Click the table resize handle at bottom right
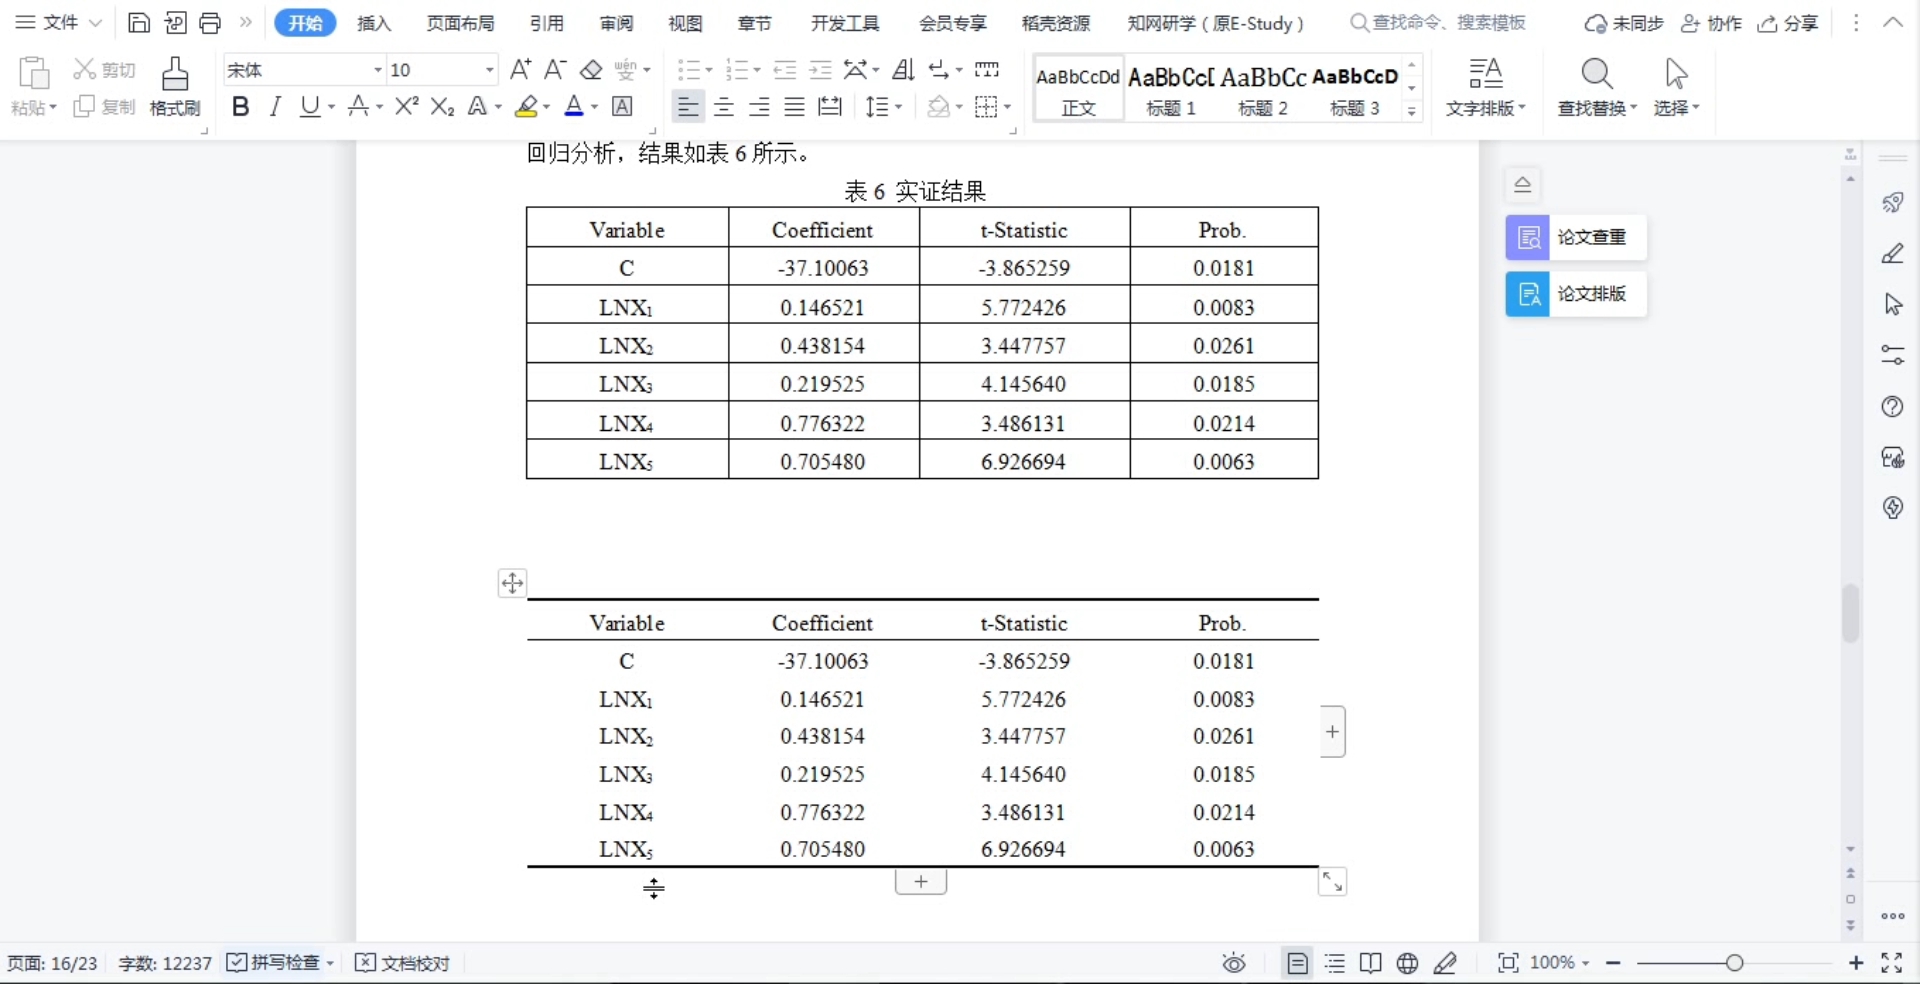 tap(1332, 881)
